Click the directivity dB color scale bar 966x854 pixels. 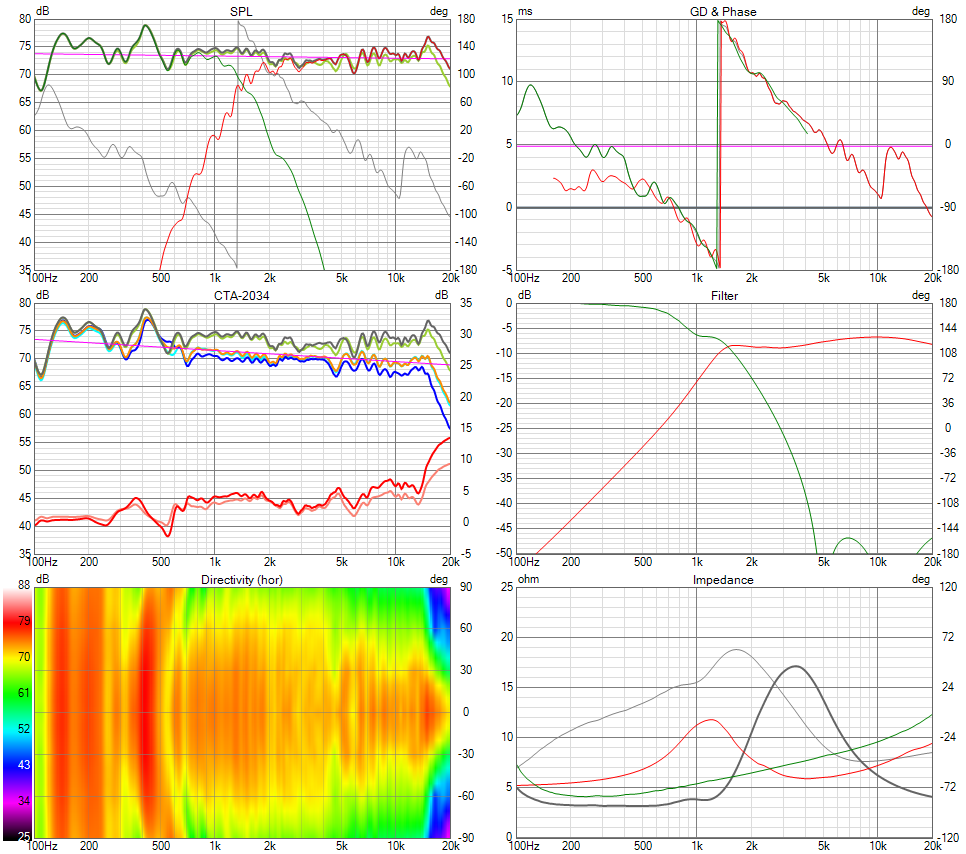(16, 712)
